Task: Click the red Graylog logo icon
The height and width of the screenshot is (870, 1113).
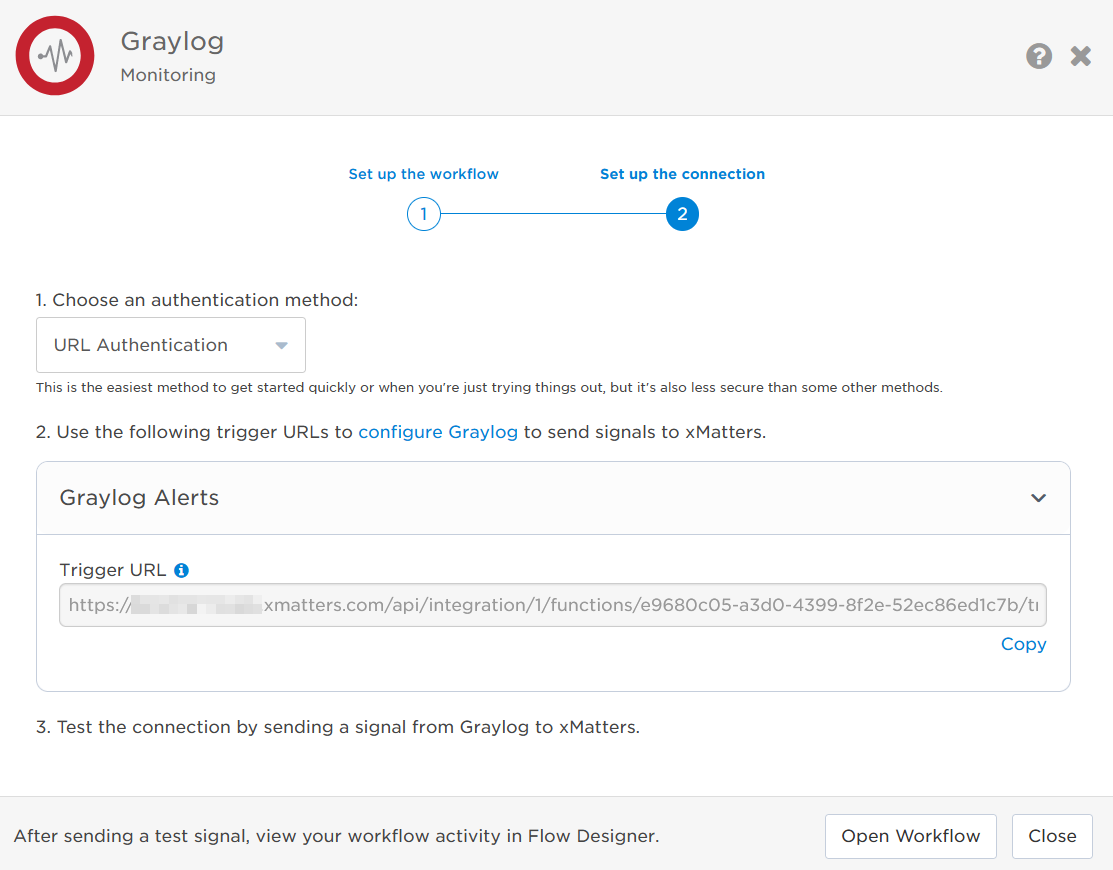Action: point(55,55)
